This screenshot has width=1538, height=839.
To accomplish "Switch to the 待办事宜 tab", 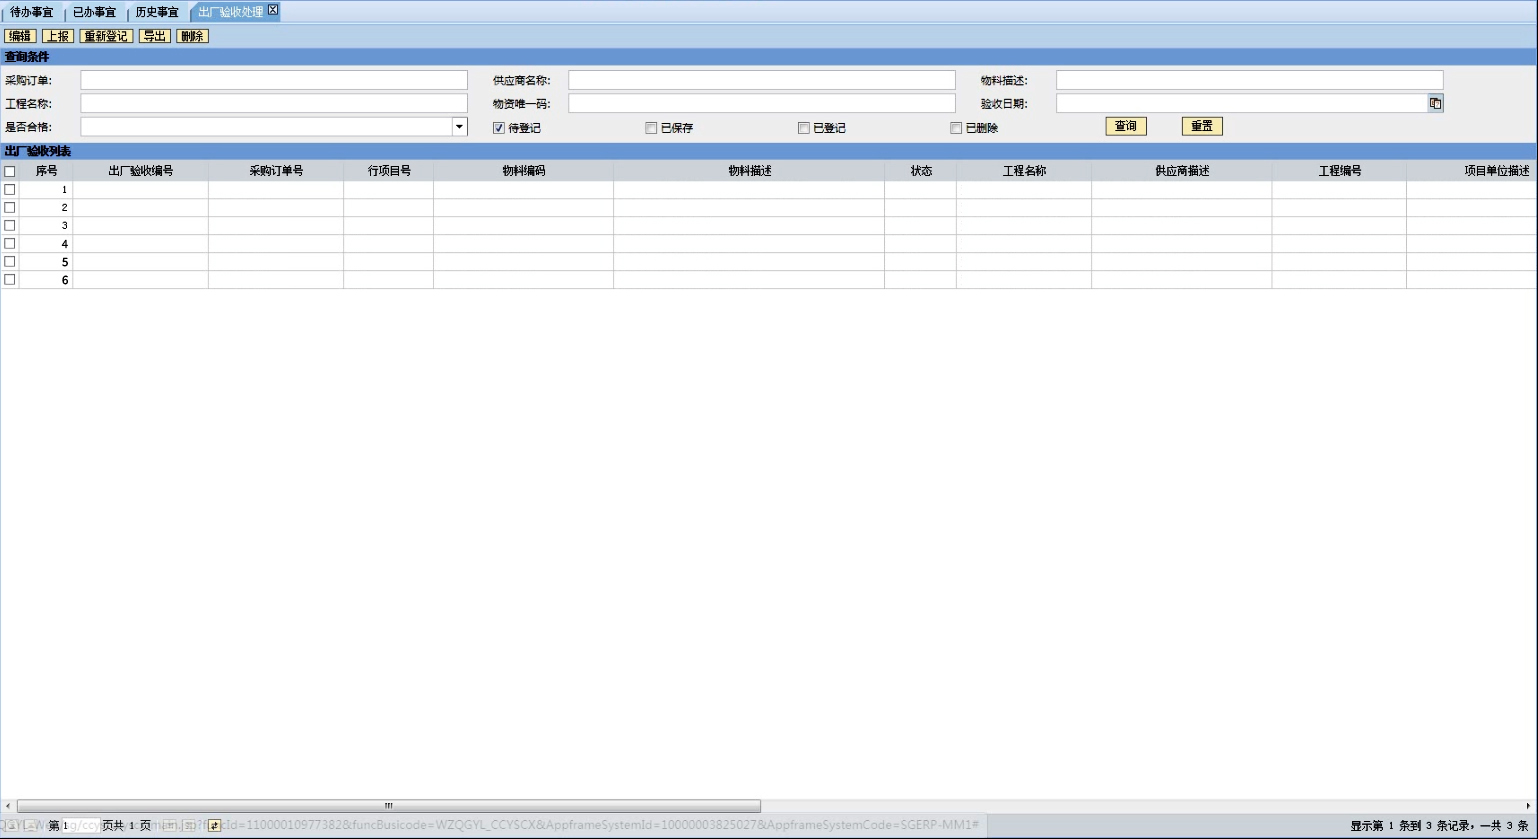I will [x=32, y=12].
